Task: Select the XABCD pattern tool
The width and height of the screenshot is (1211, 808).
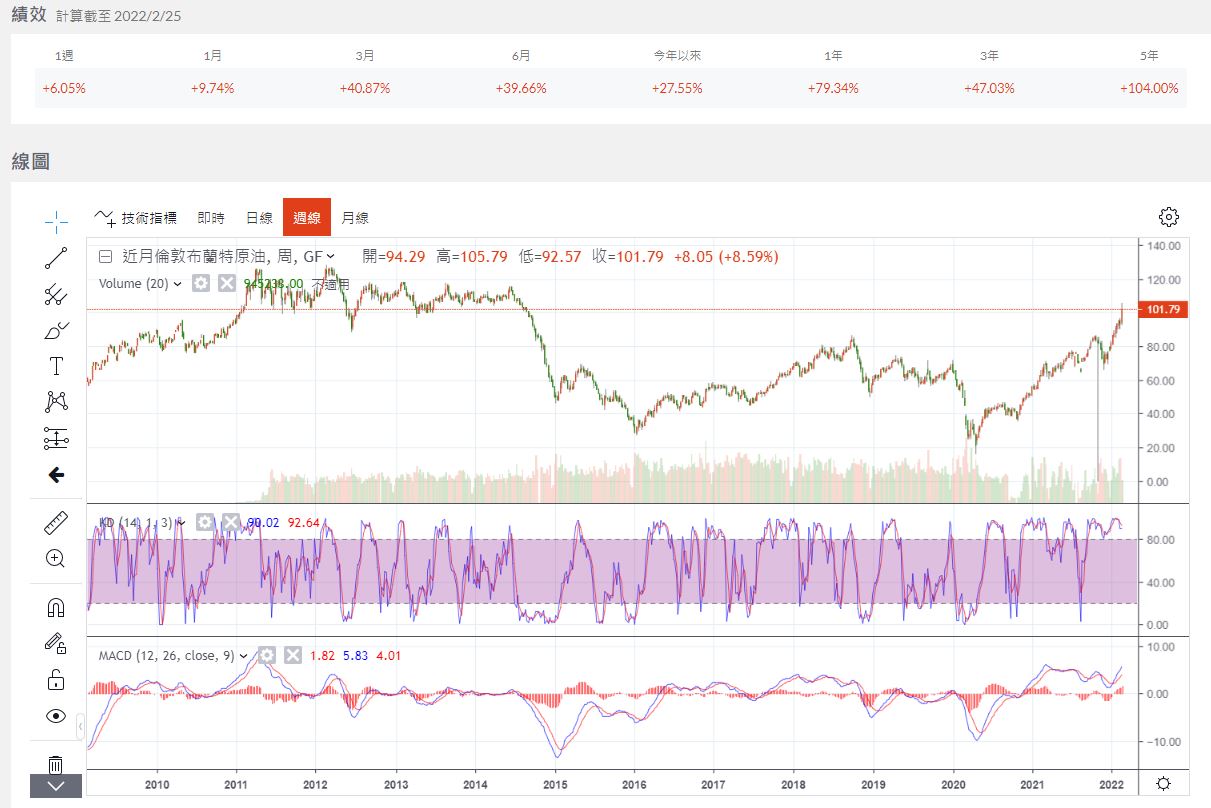Action: (56, 402)
